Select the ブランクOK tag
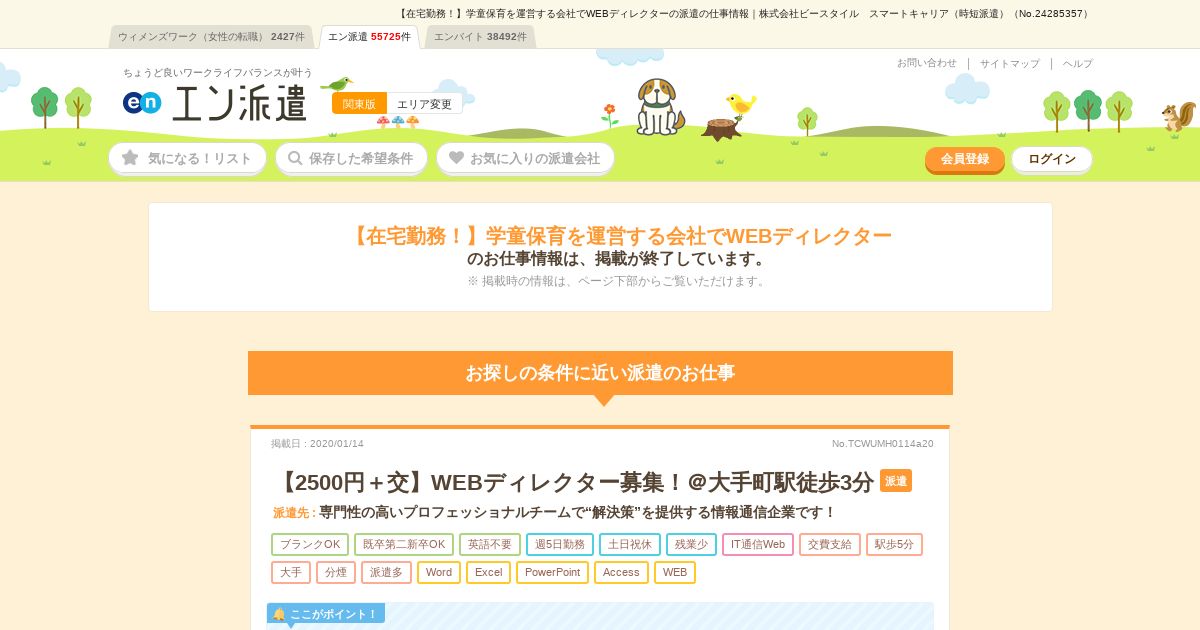The width and height of the screenshot is (1200, 630). click(310, 545)
